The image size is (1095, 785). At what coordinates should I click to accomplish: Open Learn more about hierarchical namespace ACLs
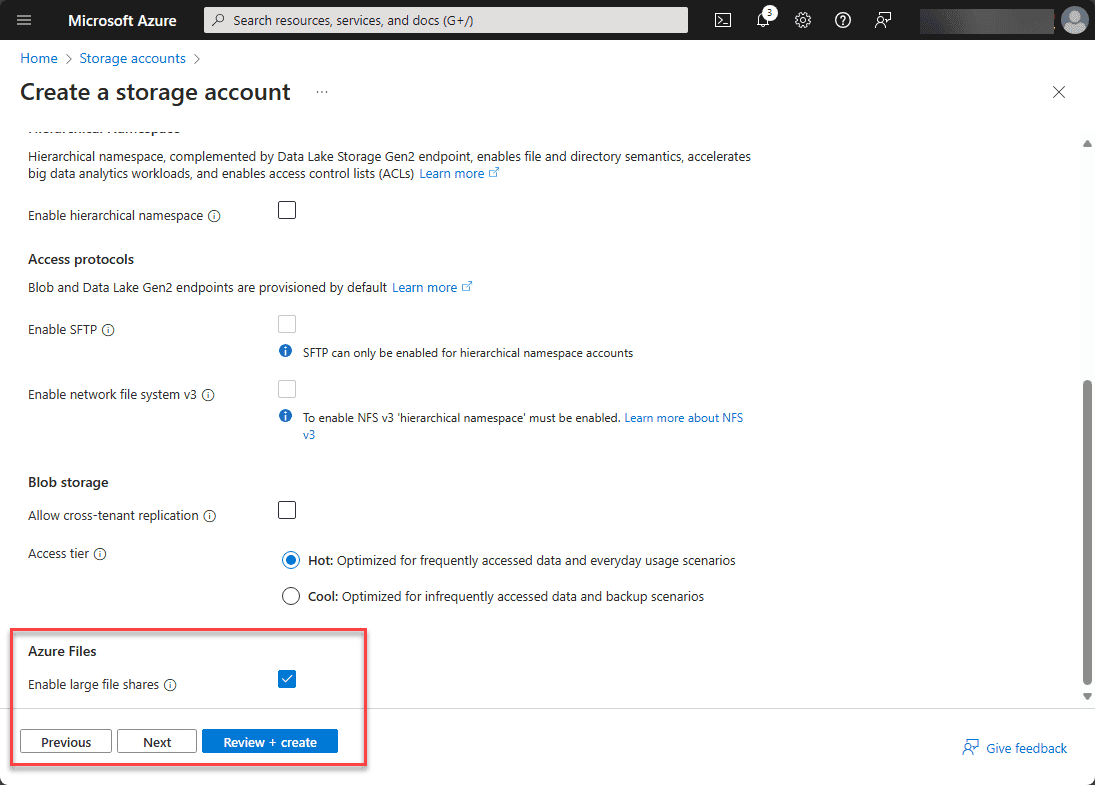click(x=452, y=174)
